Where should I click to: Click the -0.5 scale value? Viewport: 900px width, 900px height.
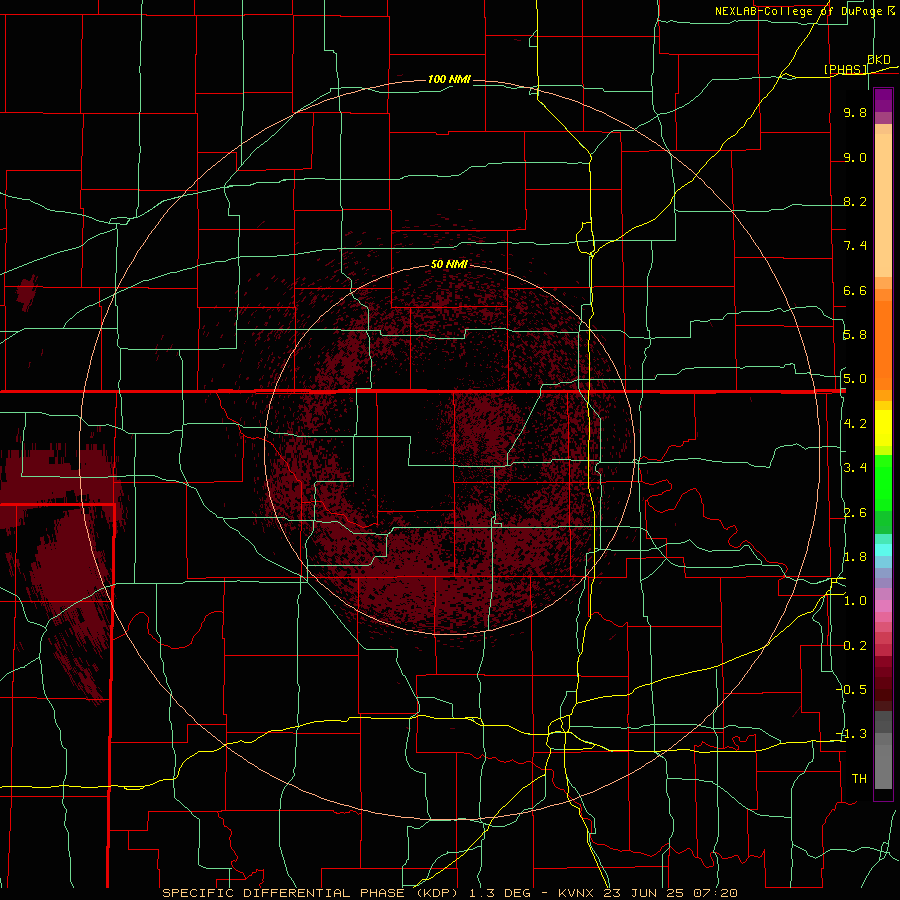(852, 689)
